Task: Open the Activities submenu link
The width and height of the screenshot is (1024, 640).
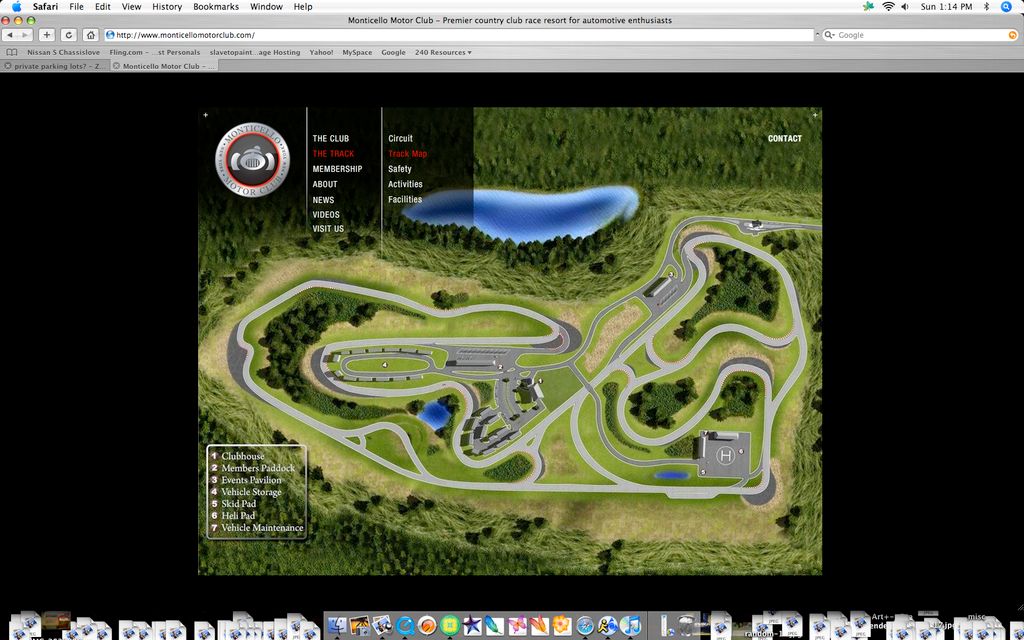Action: point(405,184)
